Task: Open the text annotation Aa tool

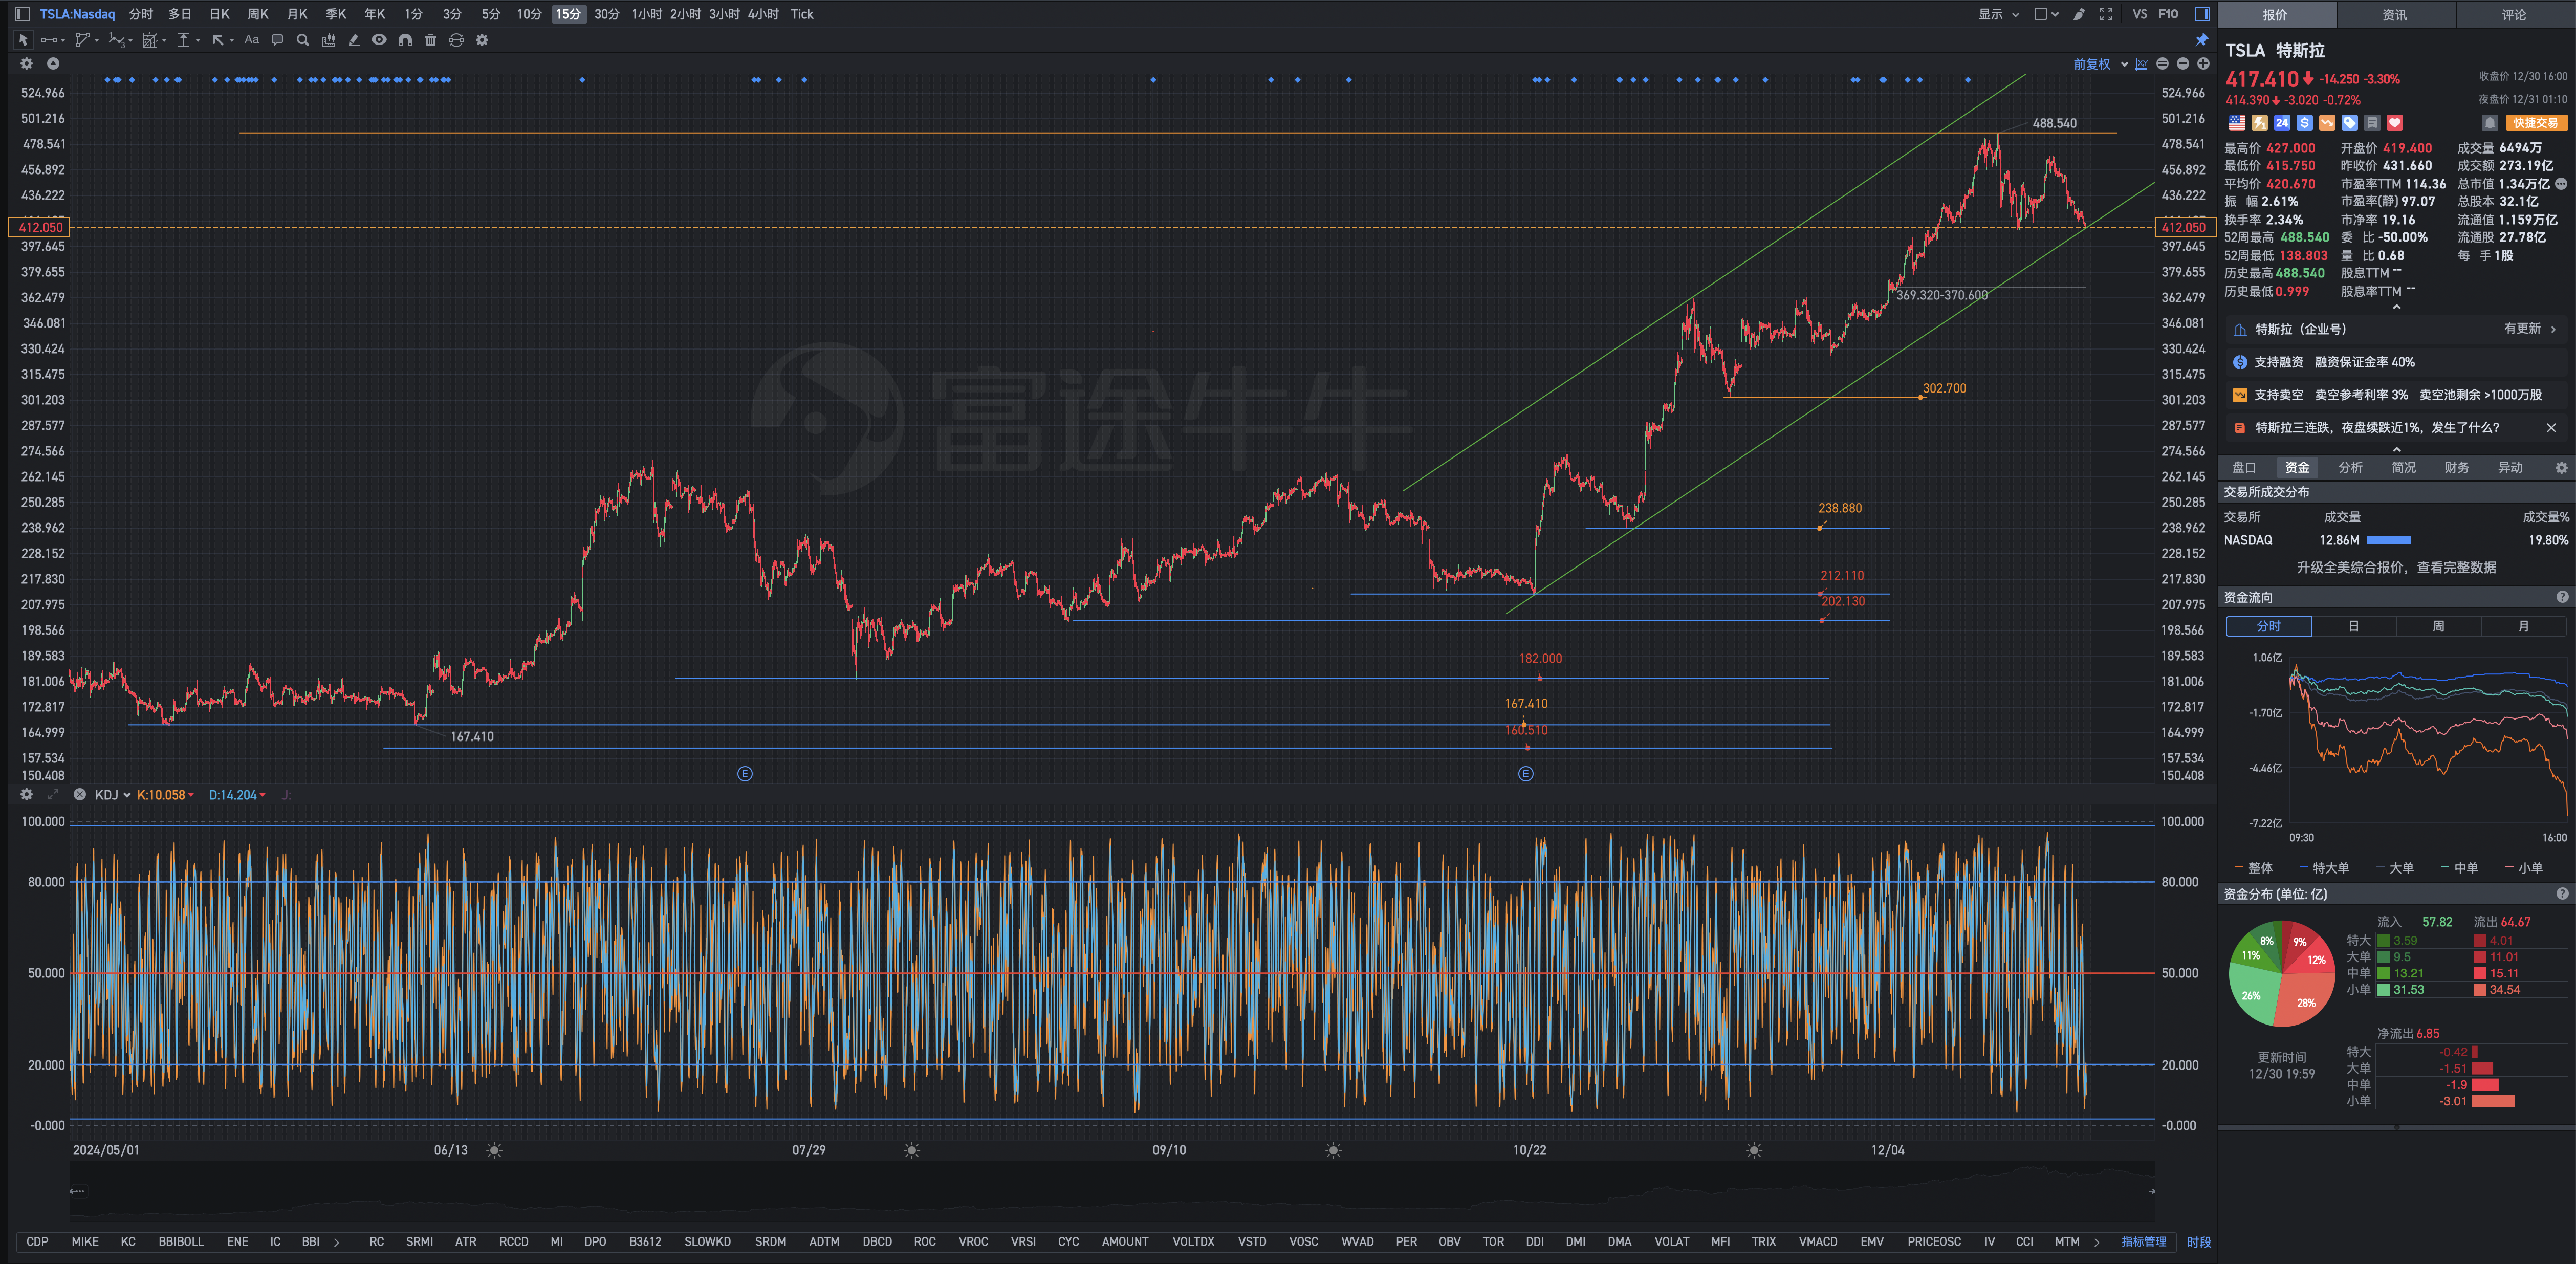Action: [252, 40]
